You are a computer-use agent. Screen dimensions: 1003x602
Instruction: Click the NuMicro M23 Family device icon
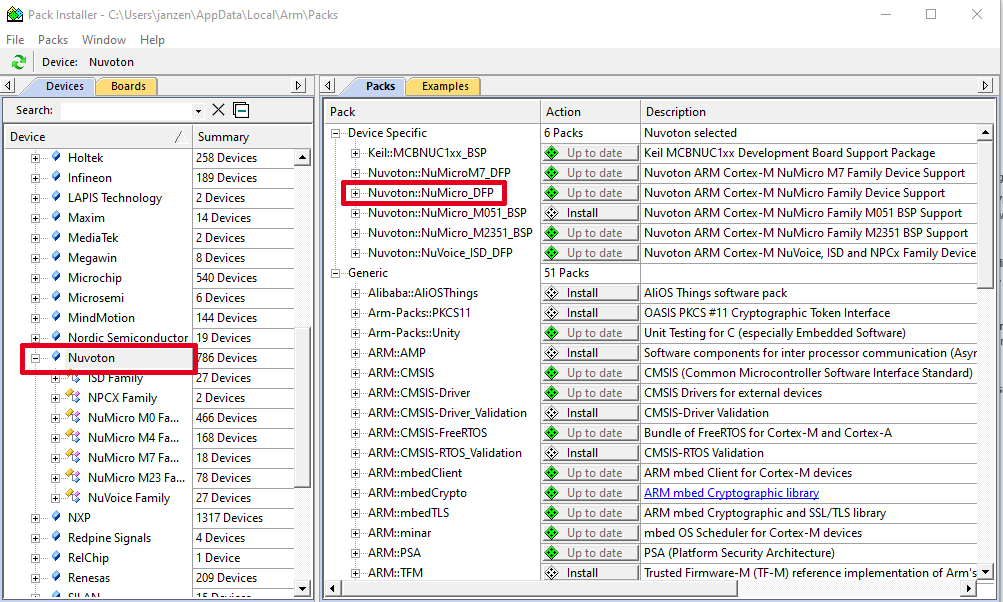(74, 477)
